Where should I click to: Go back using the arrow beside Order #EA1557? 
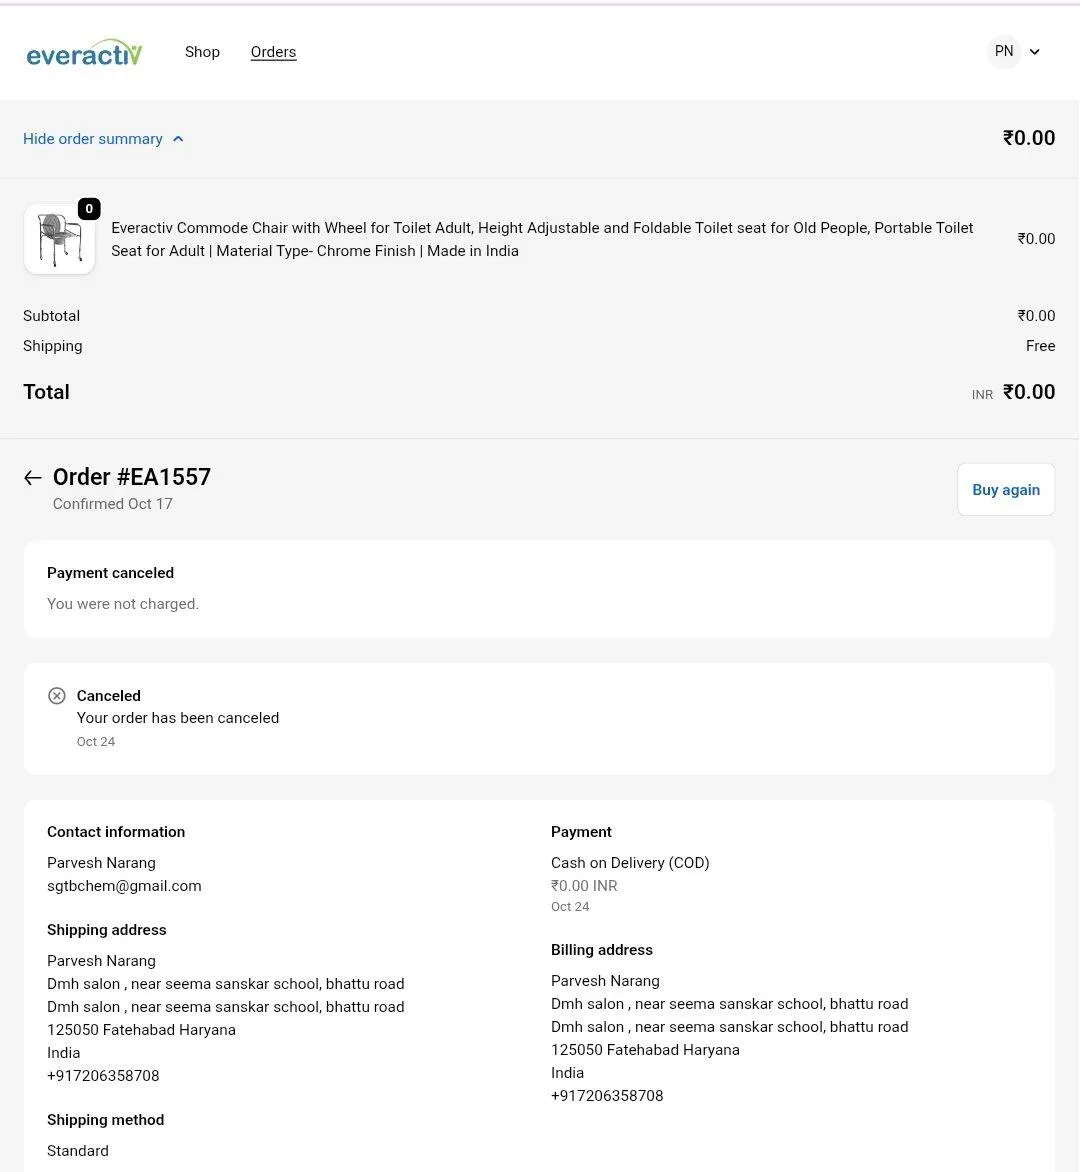click(x=33, y=478)
